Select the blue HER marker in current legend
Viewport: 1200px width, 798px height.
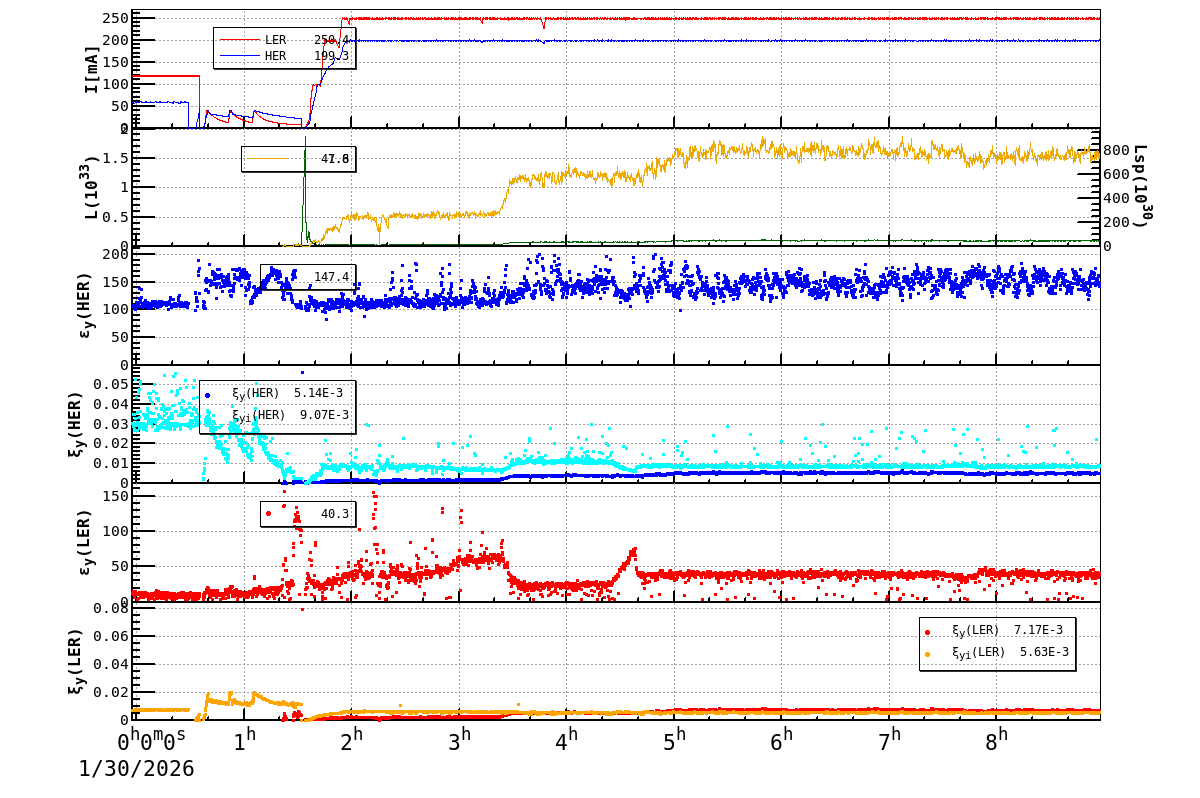[x=240, y=54]
